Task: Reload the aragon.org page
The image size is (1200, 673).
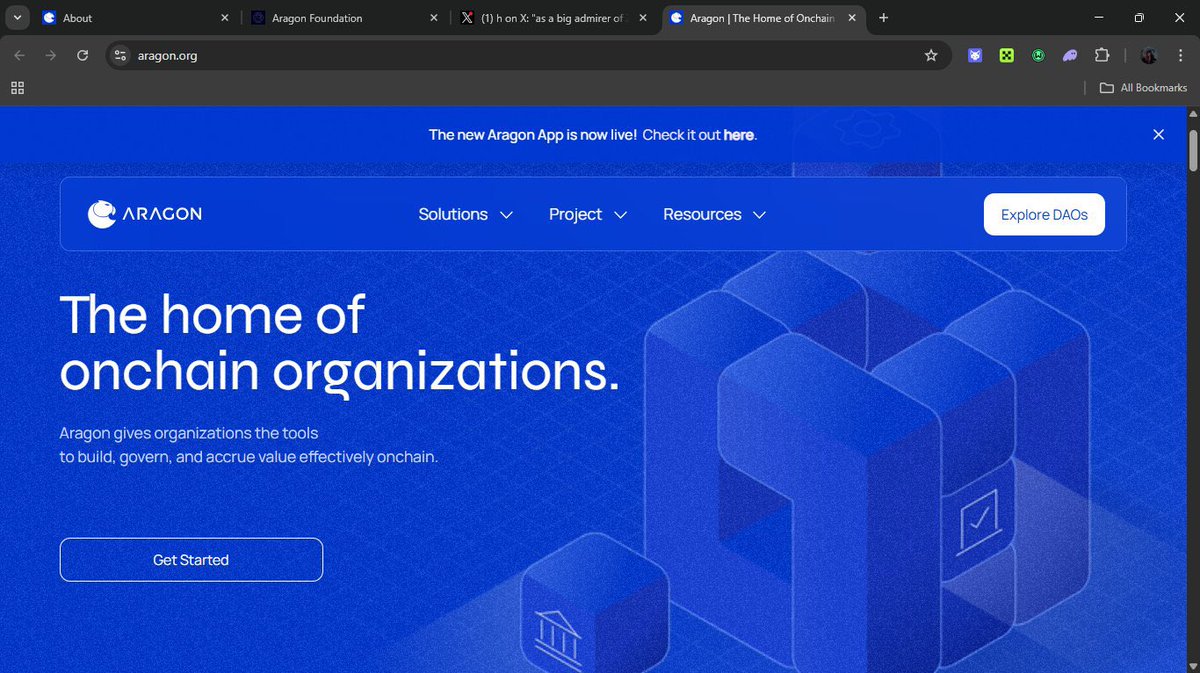Action: 83,56
